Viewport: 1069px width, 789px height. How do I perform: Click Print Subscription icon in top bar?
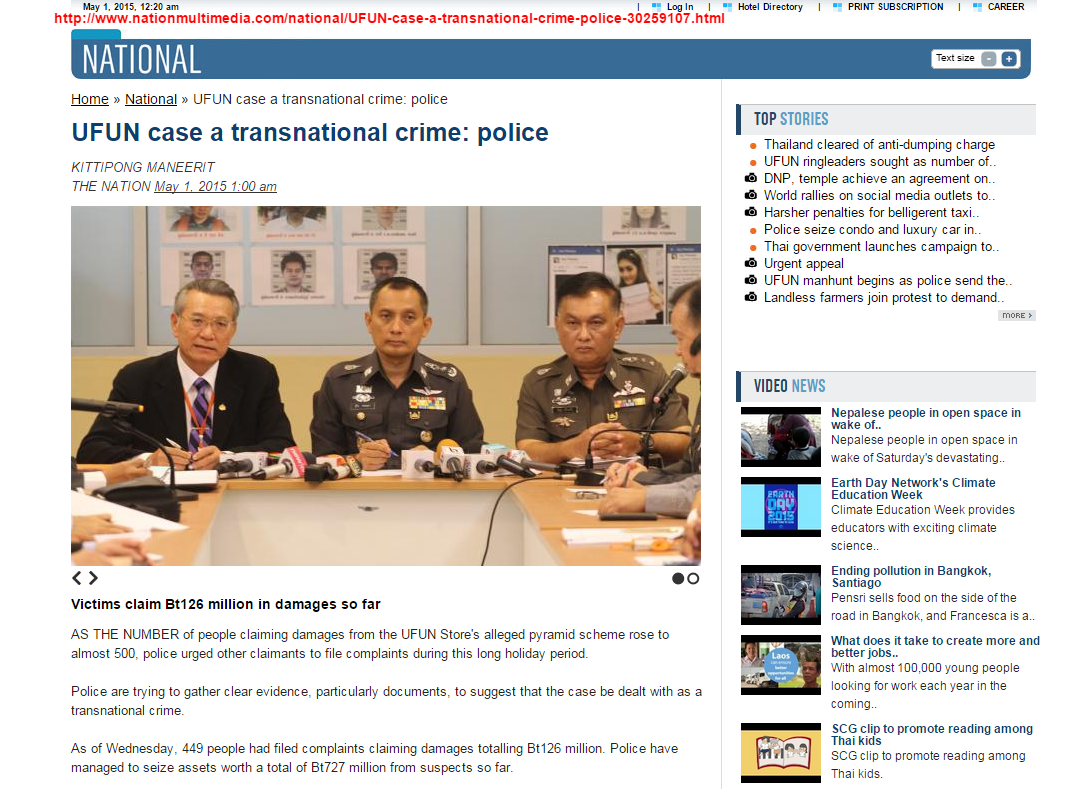[837, 7]
